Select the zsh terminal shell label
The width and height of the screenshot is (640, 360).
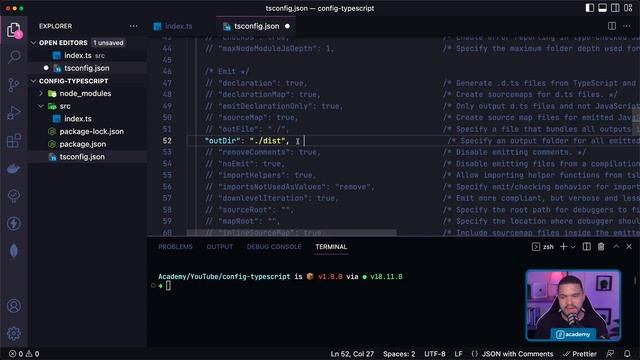click(543, 247)
